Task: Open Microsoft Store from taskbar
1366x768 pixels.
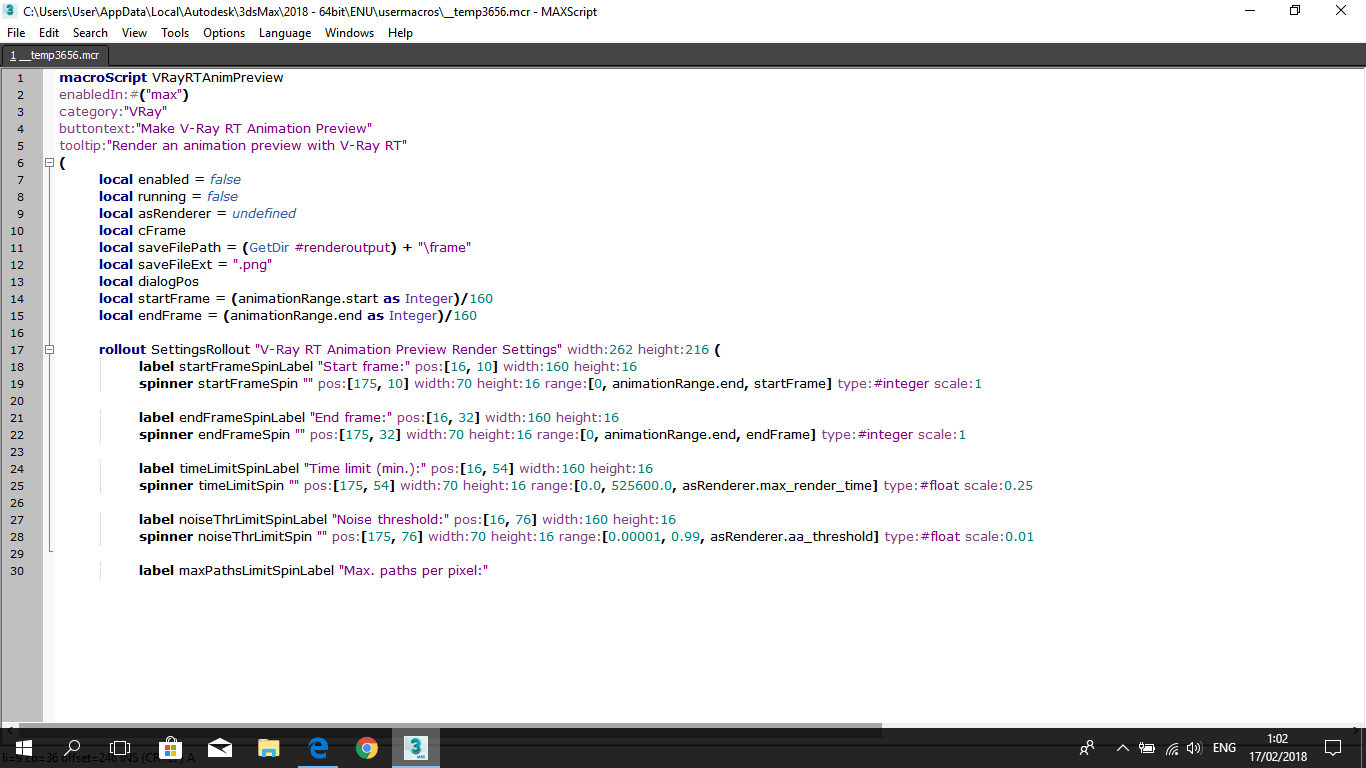Action: click(x=170, y=747)
